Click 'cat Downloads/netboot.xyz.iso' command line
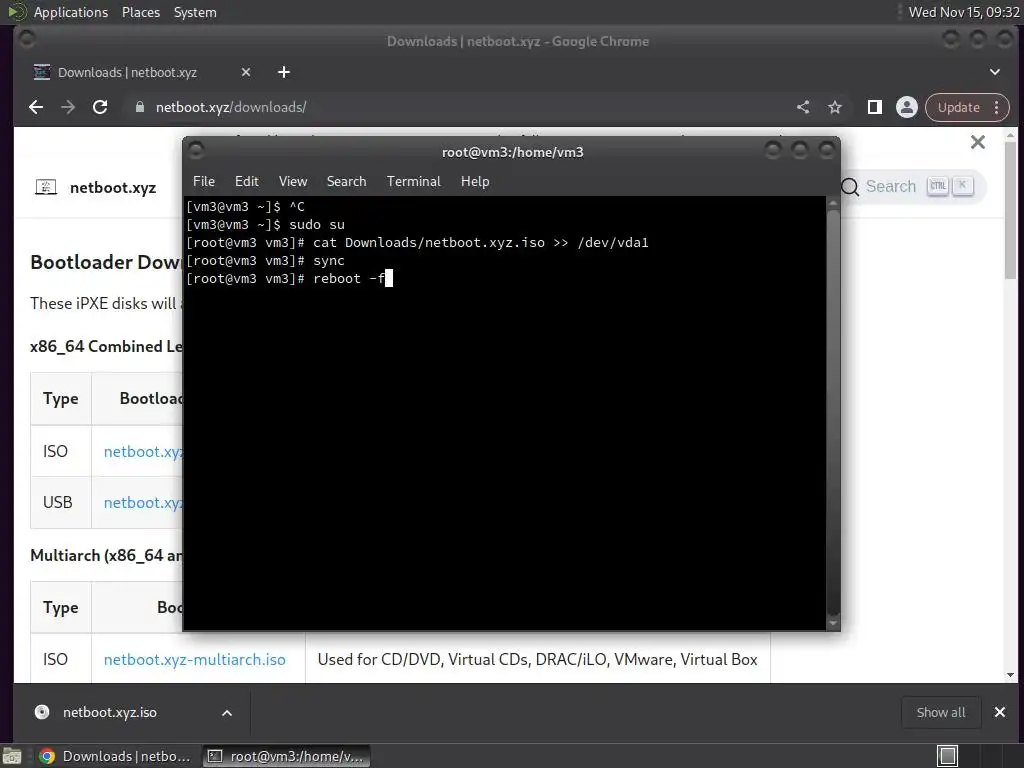Image resolution: width=1024 pixels, height=768 pixels. tap(417, 243)
